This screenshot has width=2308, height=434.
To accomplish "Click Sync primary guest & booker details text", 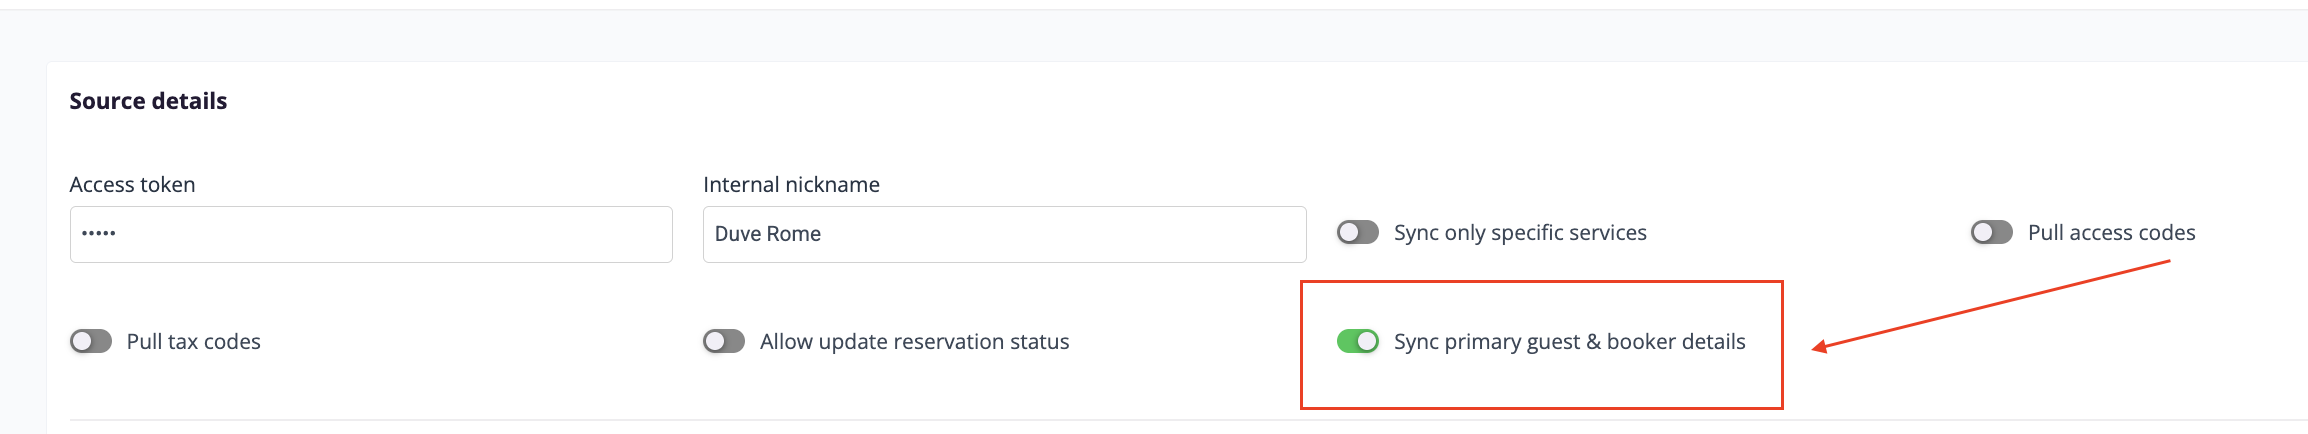I will 1569,342.
